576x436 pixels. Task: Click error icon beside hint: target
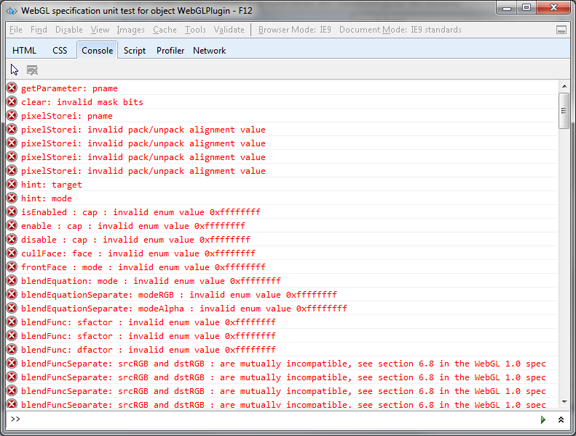click(x=12, y=184)
